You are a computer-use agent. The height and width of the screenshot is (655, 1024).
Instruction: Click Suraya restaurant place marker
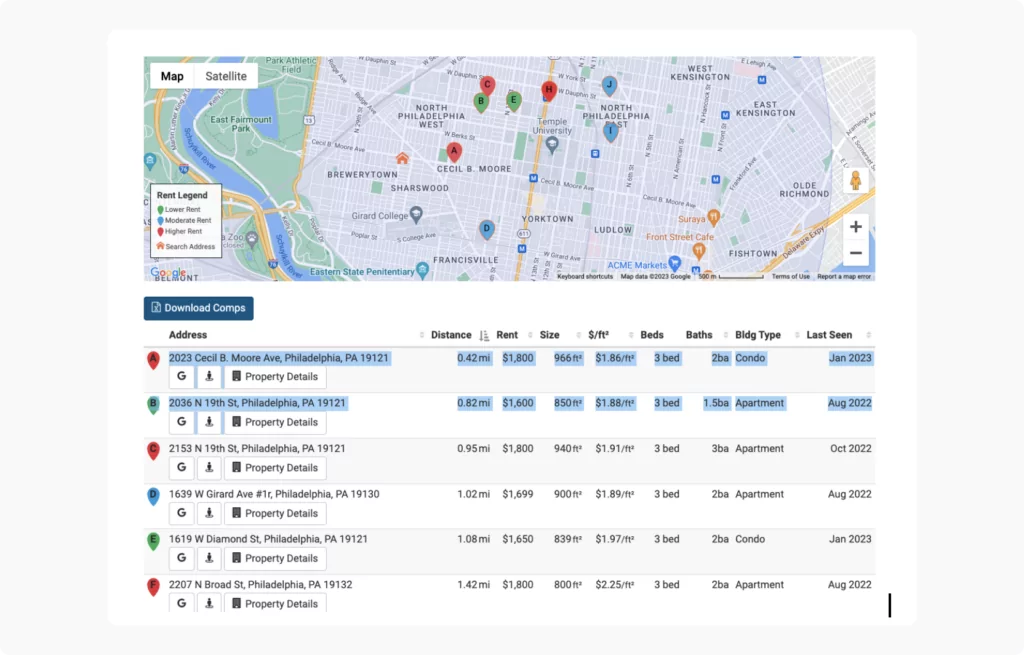714,217
